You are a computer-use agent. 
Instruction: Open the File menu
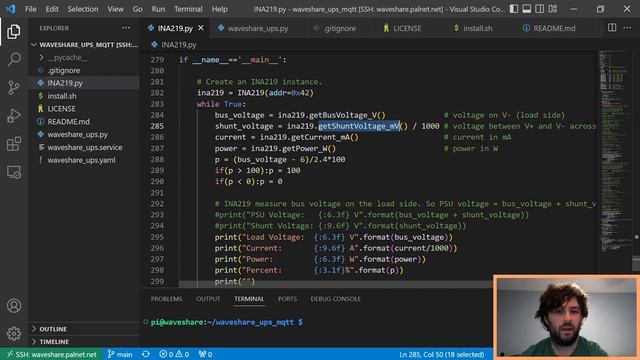pyautogui.click(x=31, y=9)
